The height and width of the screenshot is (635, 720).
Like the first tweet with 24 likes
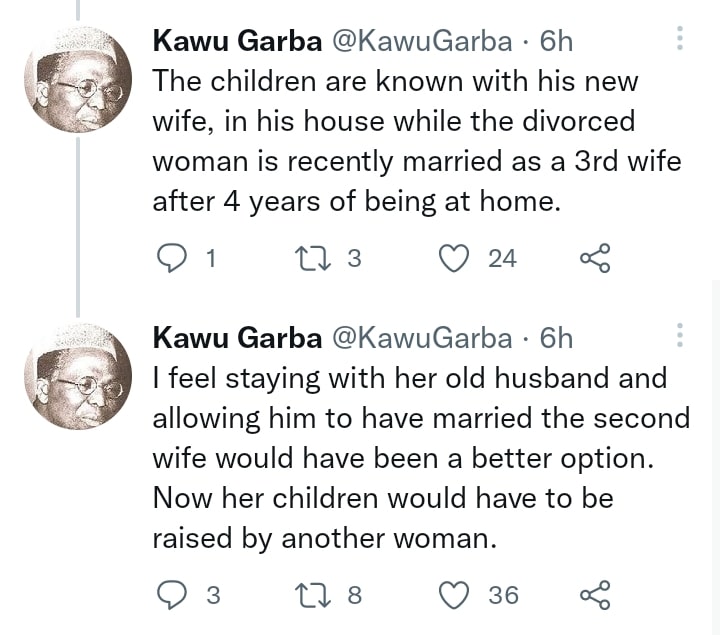(x=456, y=258)
